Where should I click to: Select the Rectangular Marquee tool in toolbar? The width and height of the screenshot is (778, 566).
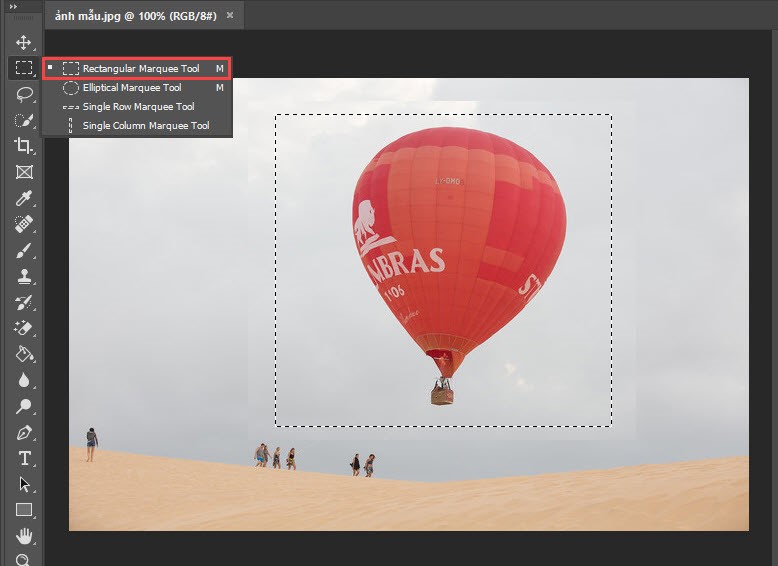coord(23,67)
